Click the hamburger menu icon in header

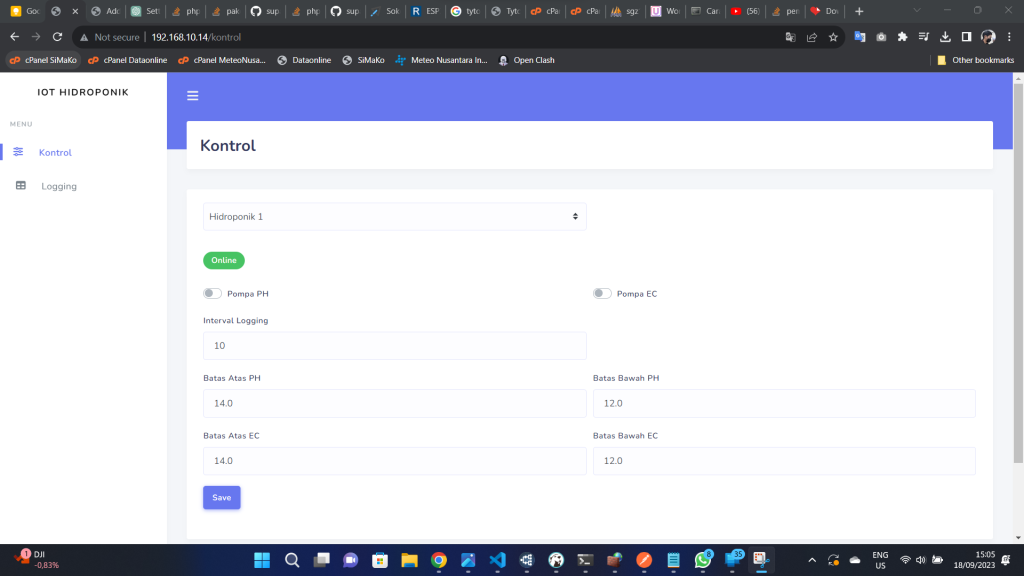(193, 96)
